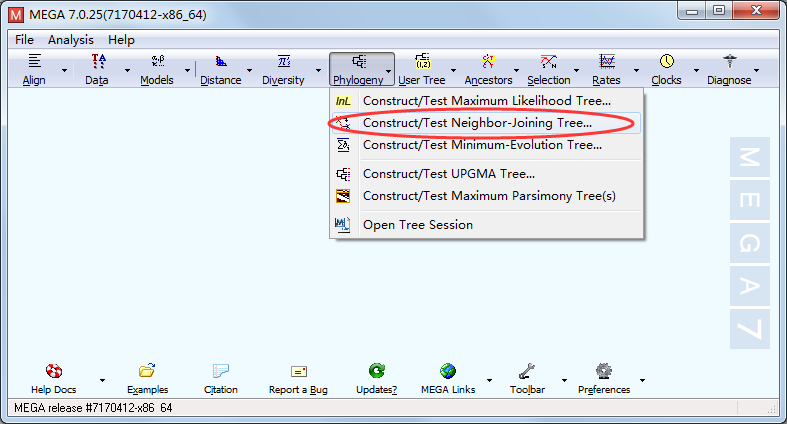Screen dimensions: 787x424
Task: Select Open Tree Session menu entry
Action: click(486, 225)
